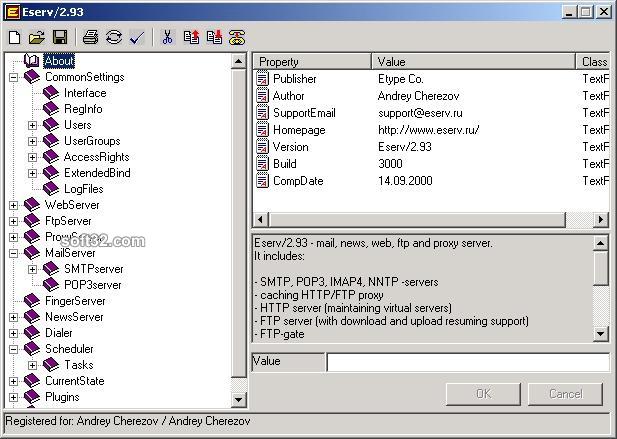Click the property list scroll right arrow
Viewport: 617px width, 439px height.
[600, 220]
